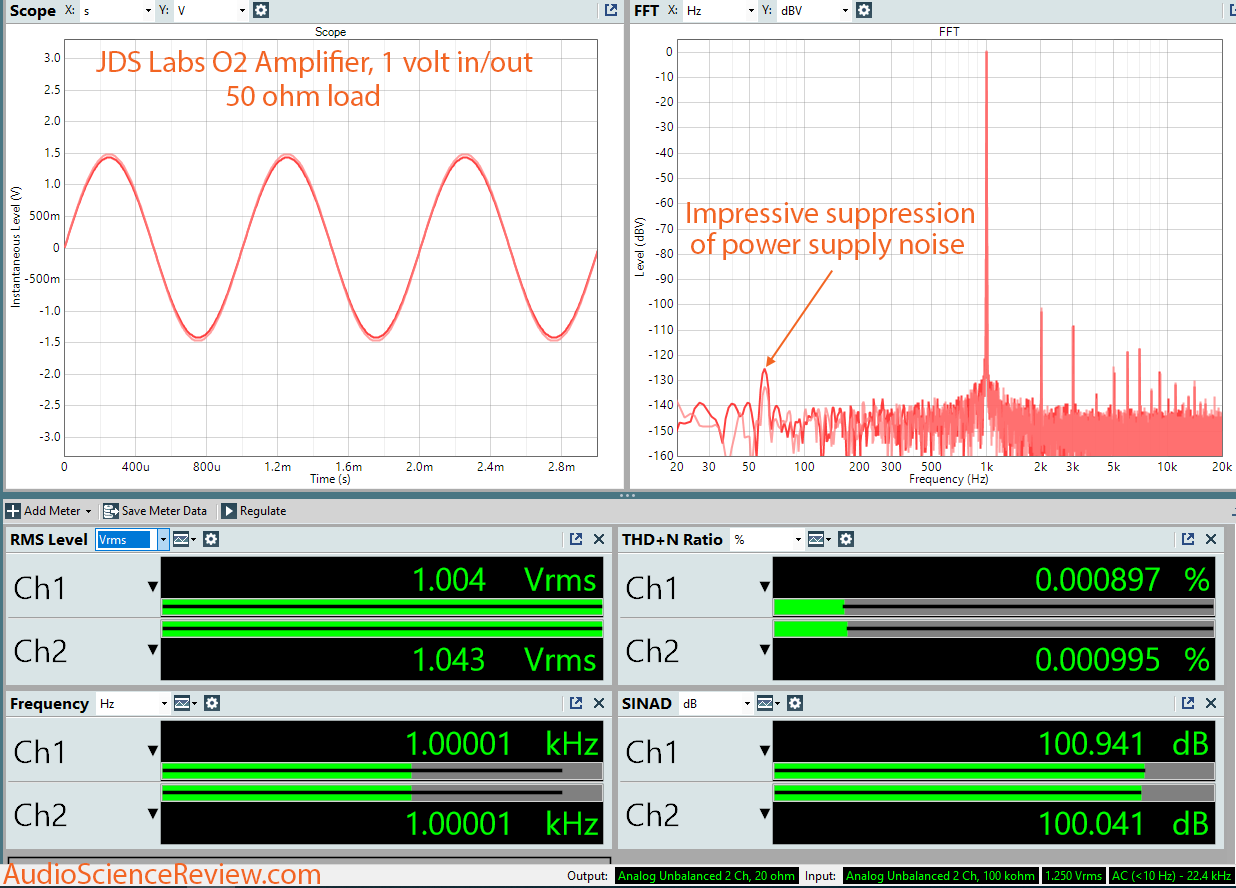Click the '1.250 Vrms' status entry
1236x888 pixels.
point(1073,876)
